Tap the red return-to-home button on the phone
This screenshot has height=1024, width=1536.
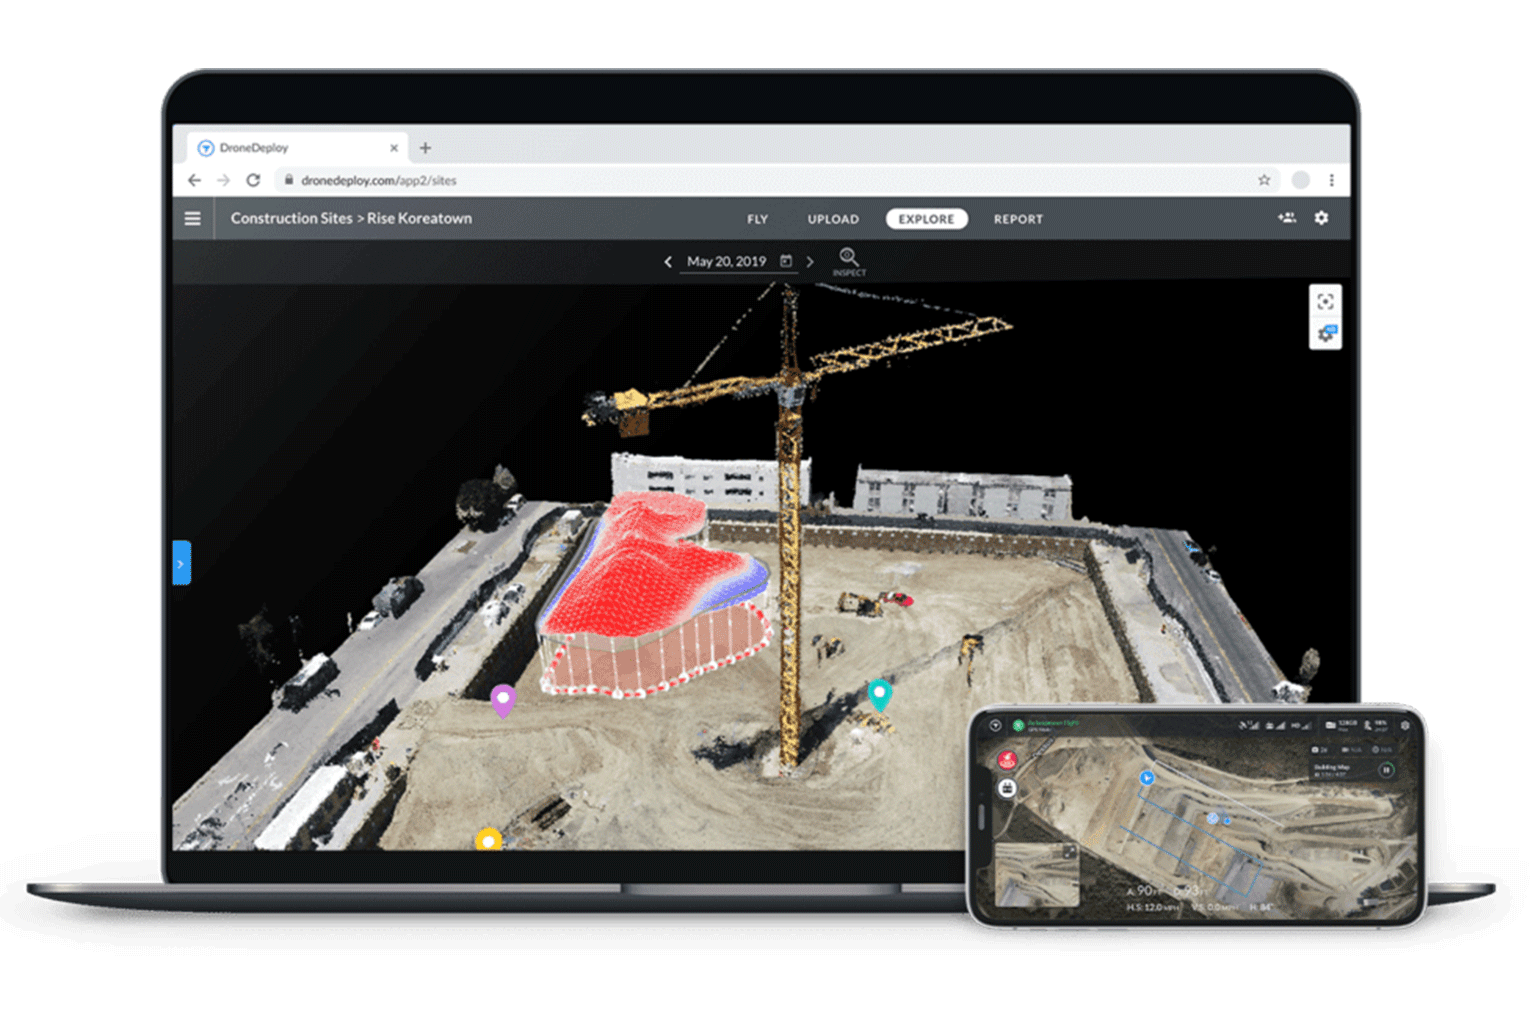pos(1007,760)
